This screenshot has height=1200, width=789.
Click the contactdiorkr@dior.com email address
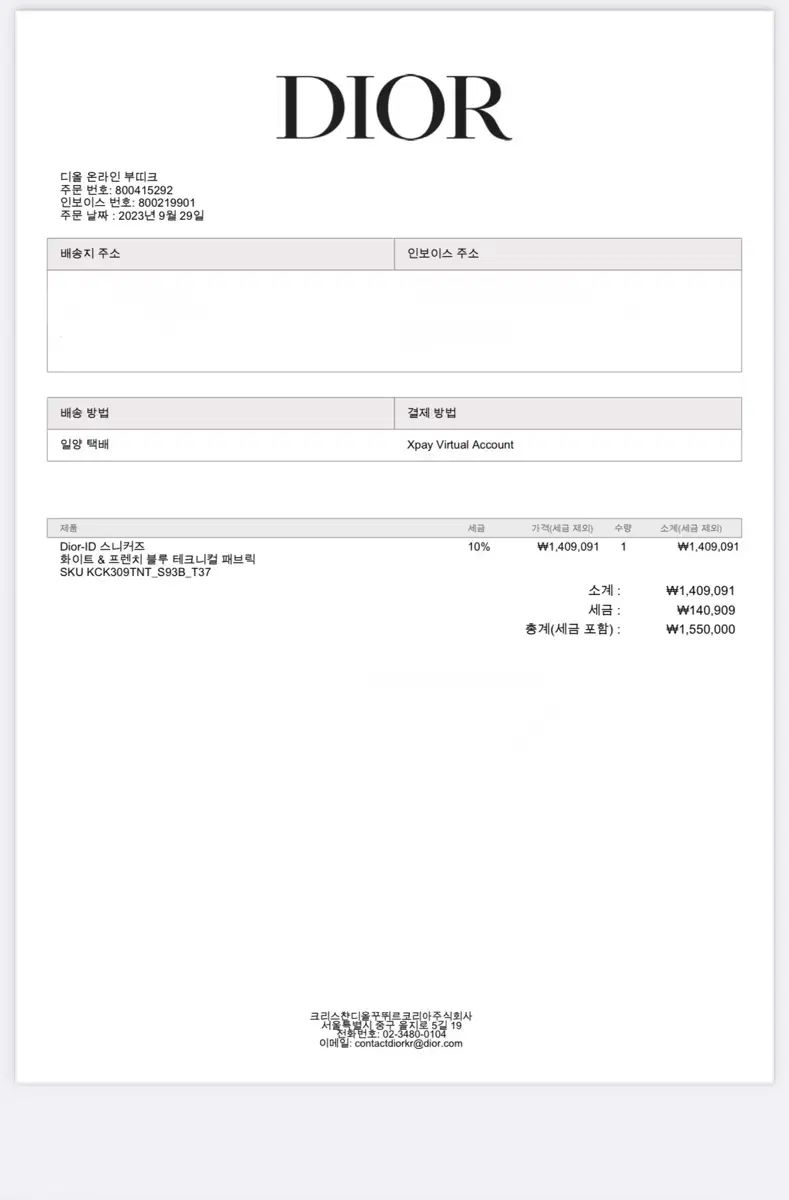(408, 1043)
